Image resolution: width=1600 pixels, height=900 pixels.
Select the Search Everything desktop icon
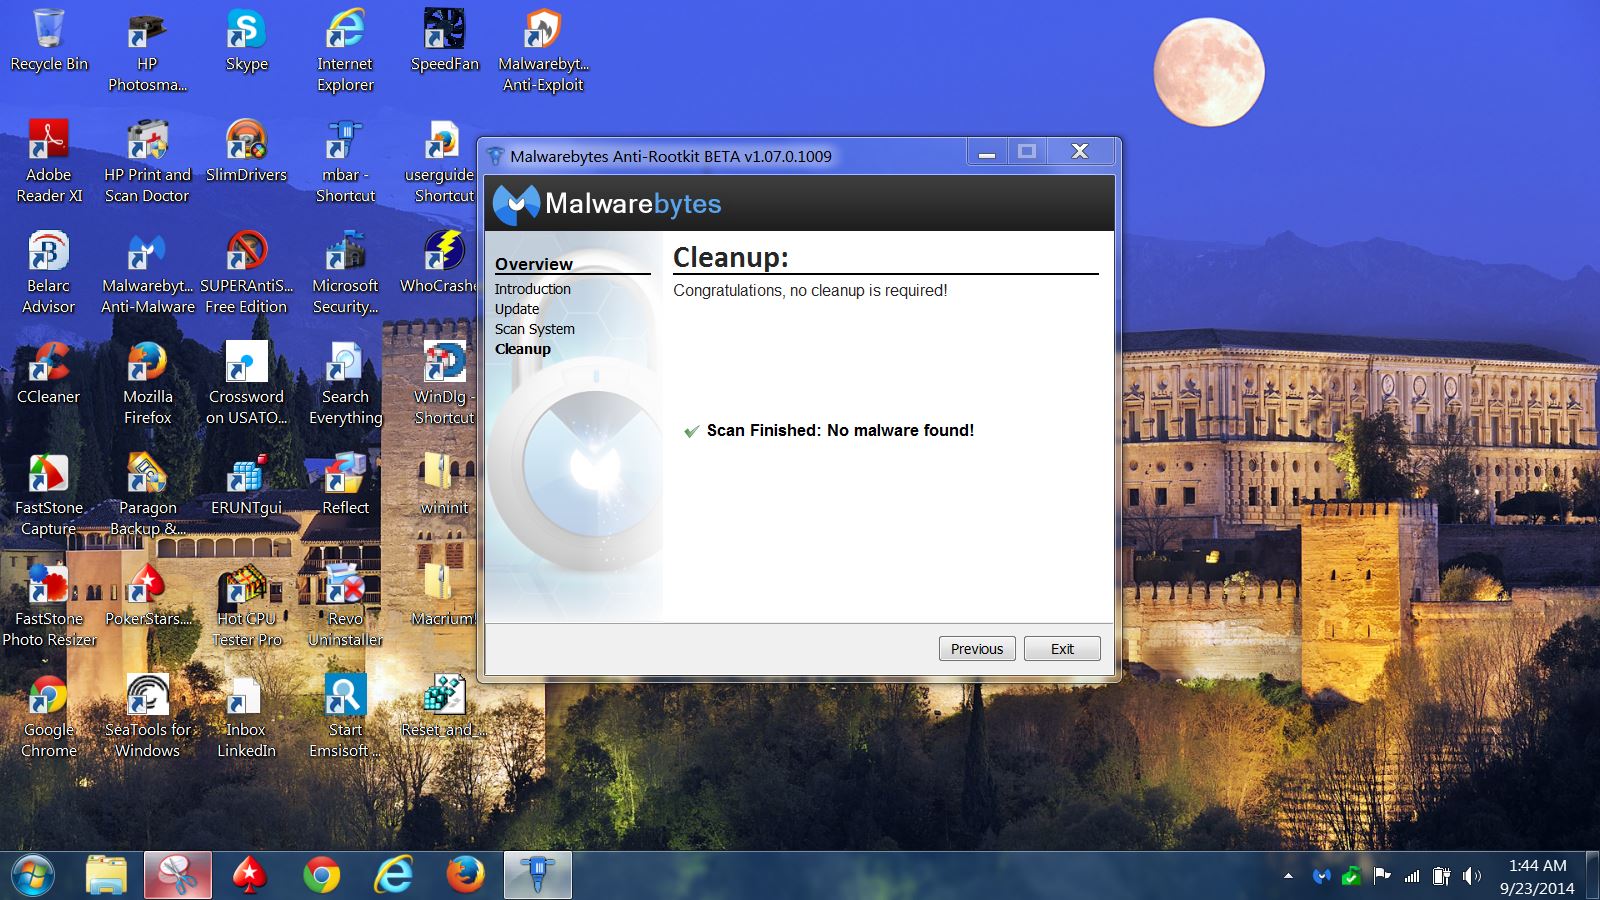[345, 385]
